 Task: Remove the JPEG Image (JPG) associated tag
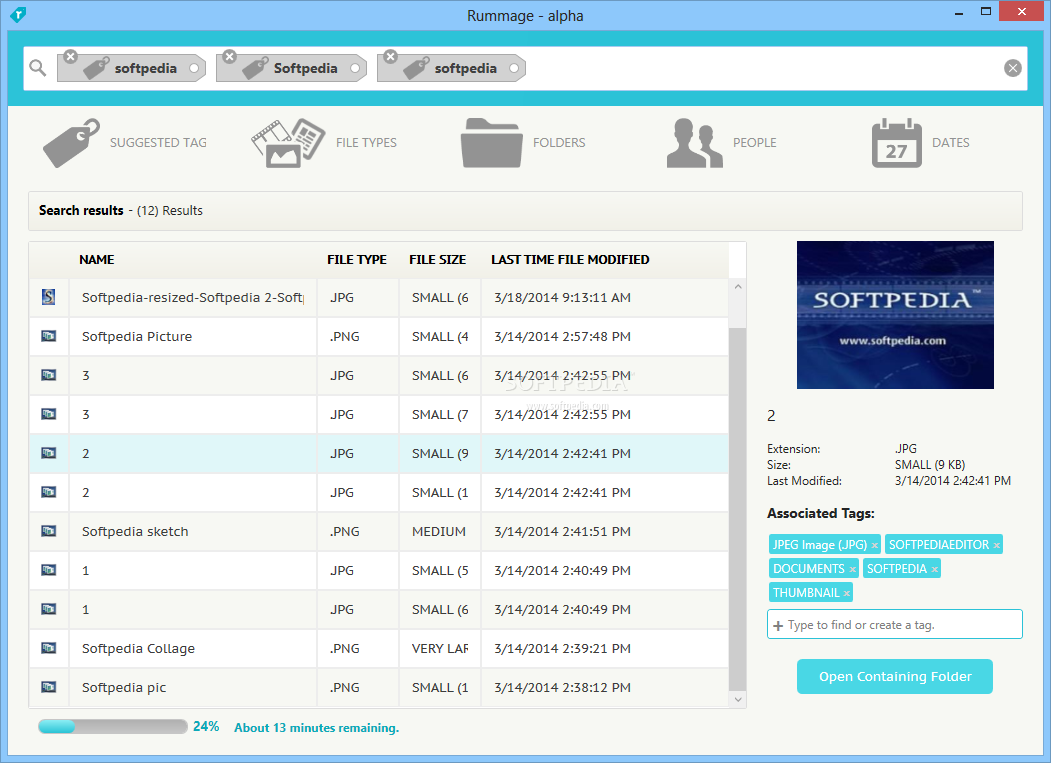[x=874, y=546]
